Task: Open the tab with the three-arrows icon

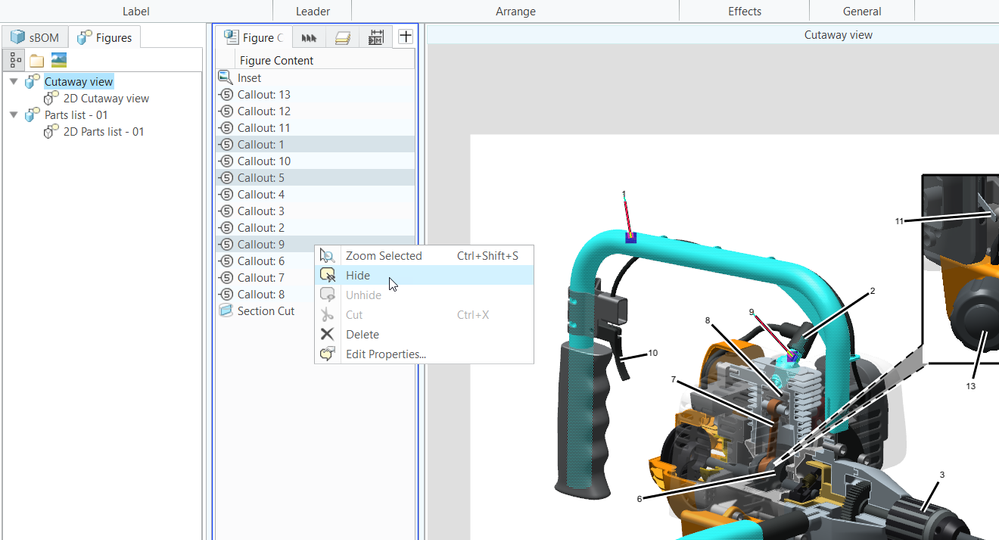Action: (x=309, y=38)
